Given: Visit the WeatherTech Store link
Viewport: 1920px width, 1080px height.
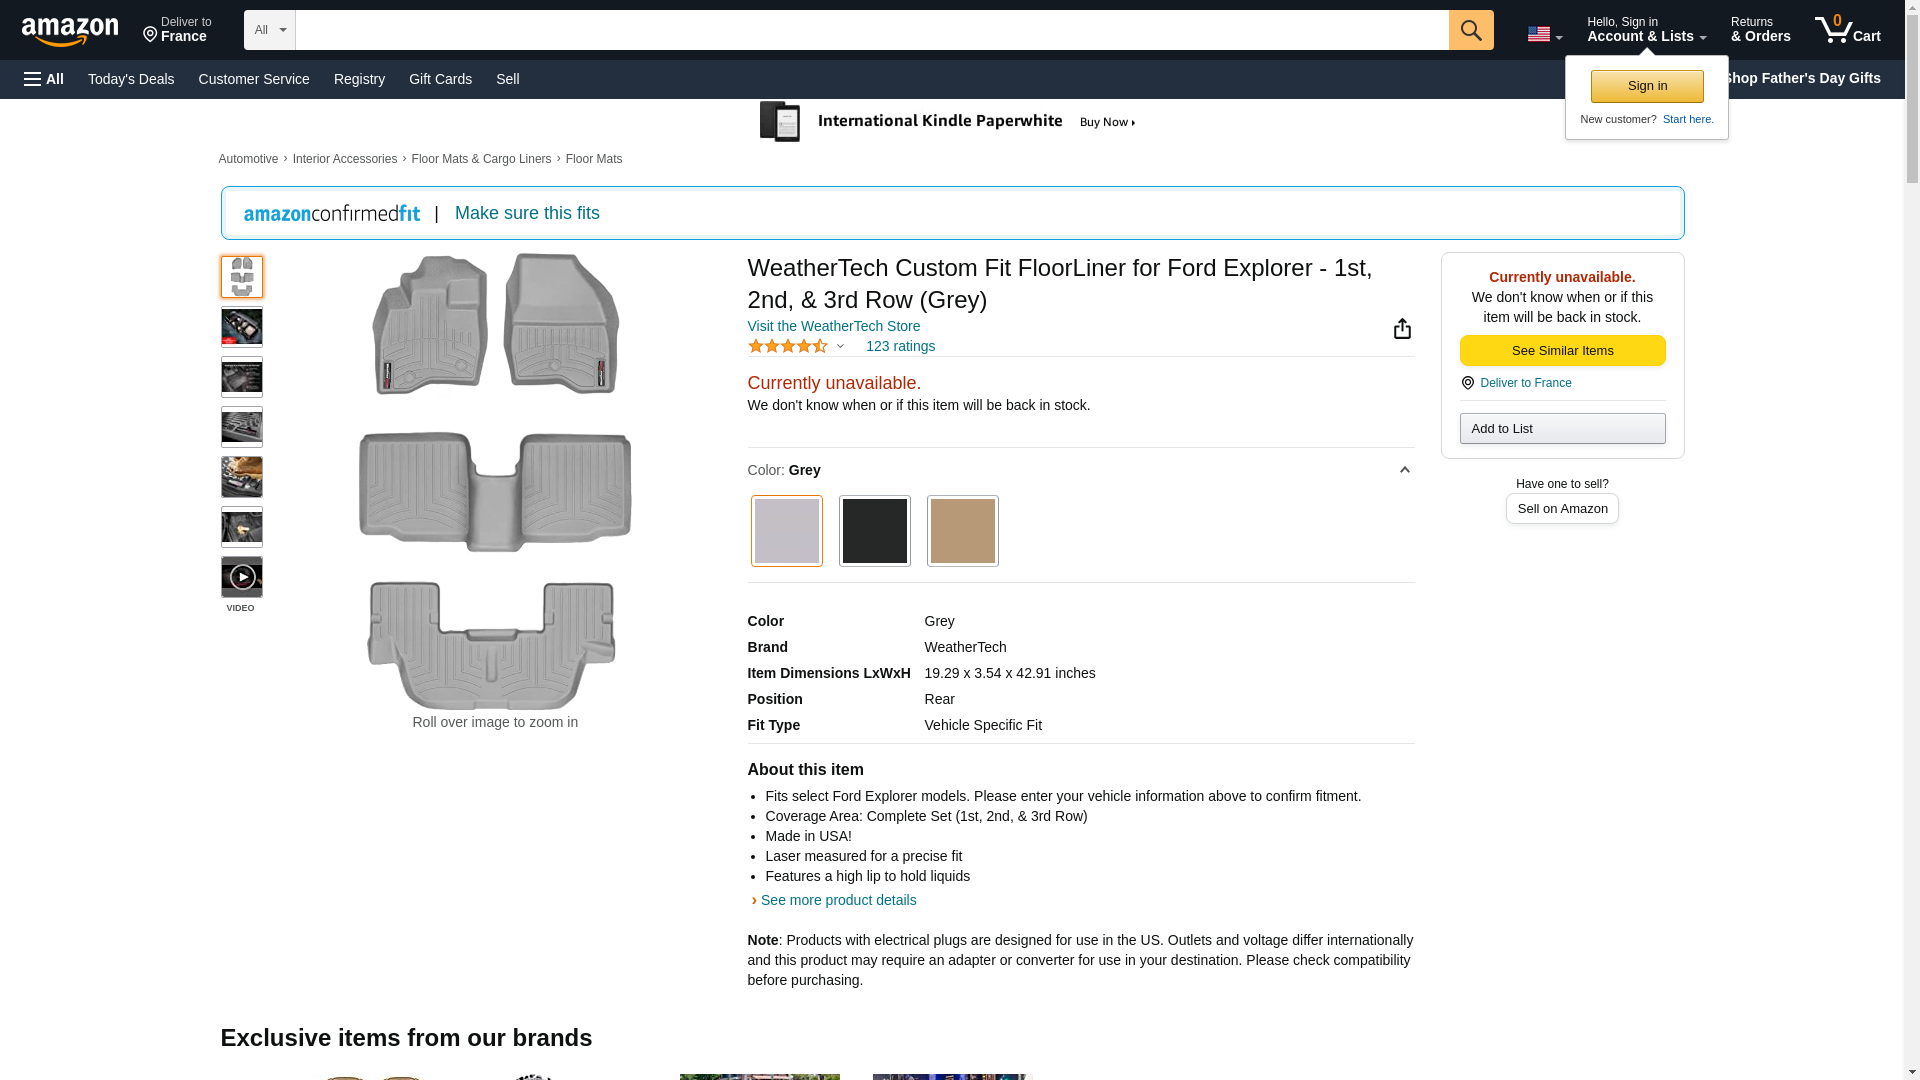Looking at the screenshot, I should (833, 326).
